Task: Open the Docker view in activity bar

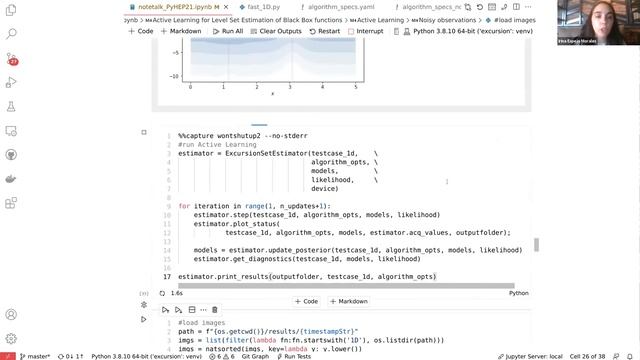Action: [x=11, y=179]
